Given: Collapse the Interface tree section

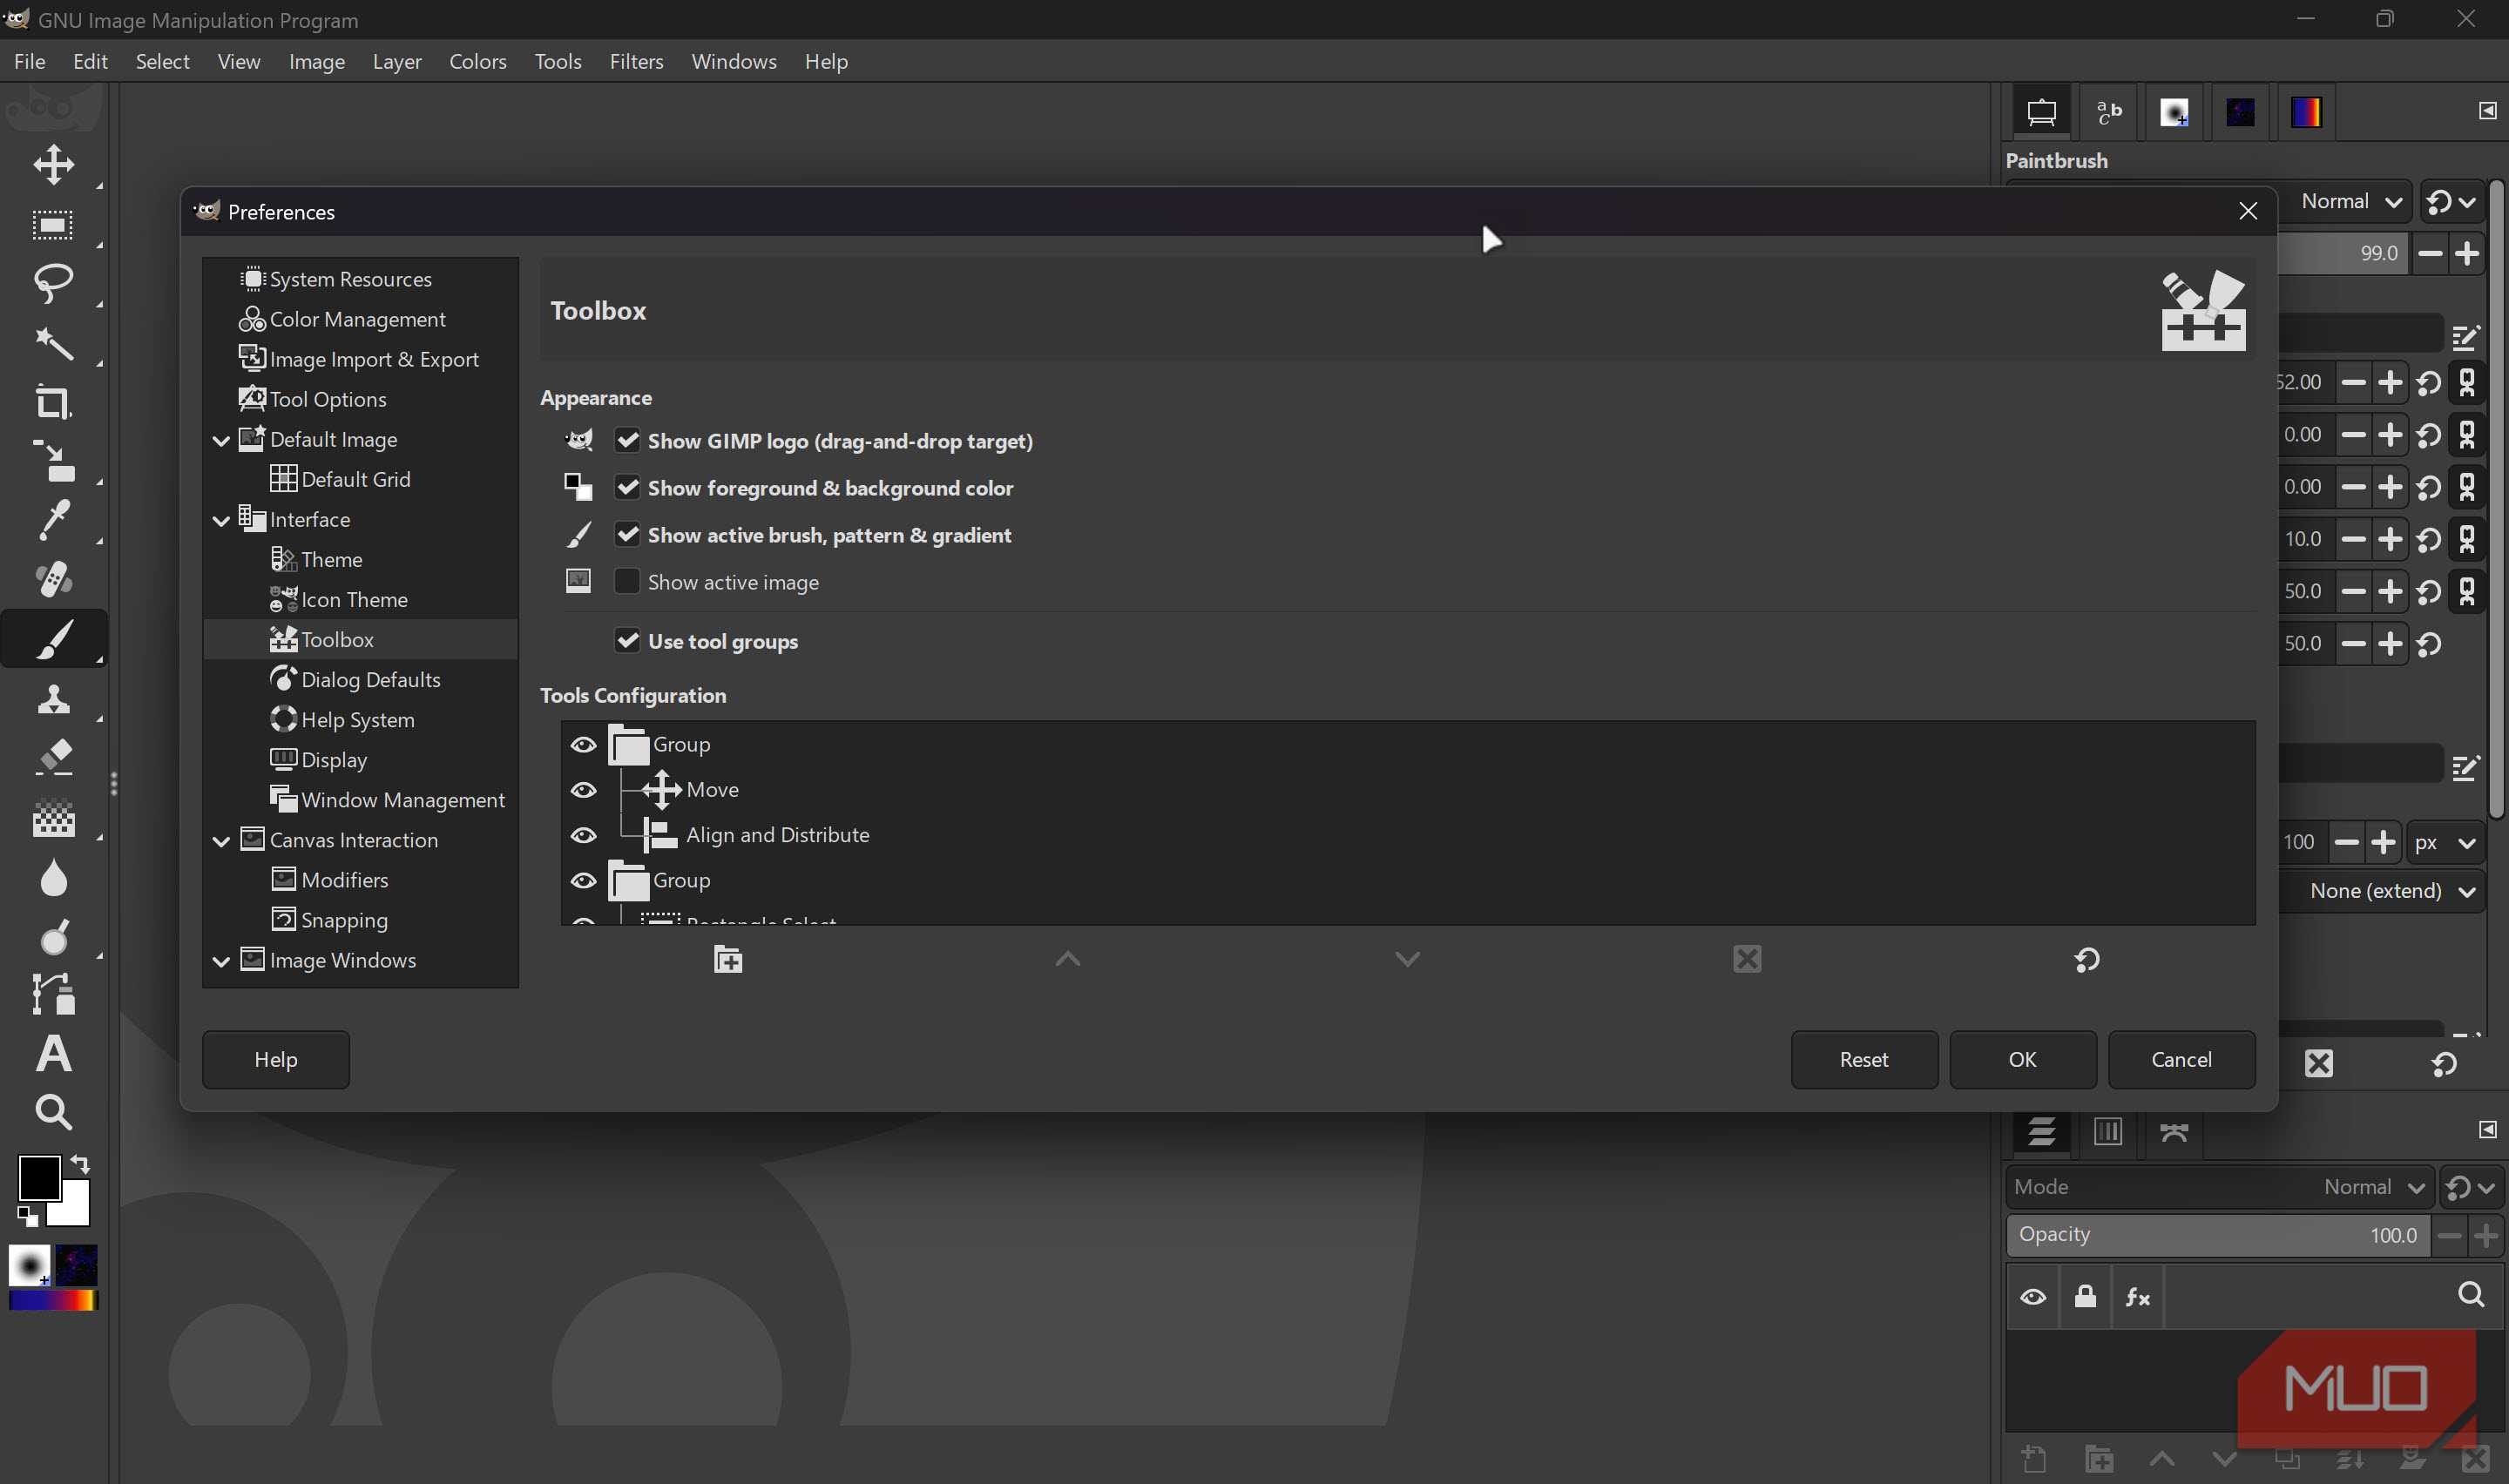Looking at the screenshot, I should click(x=221, y=519).
